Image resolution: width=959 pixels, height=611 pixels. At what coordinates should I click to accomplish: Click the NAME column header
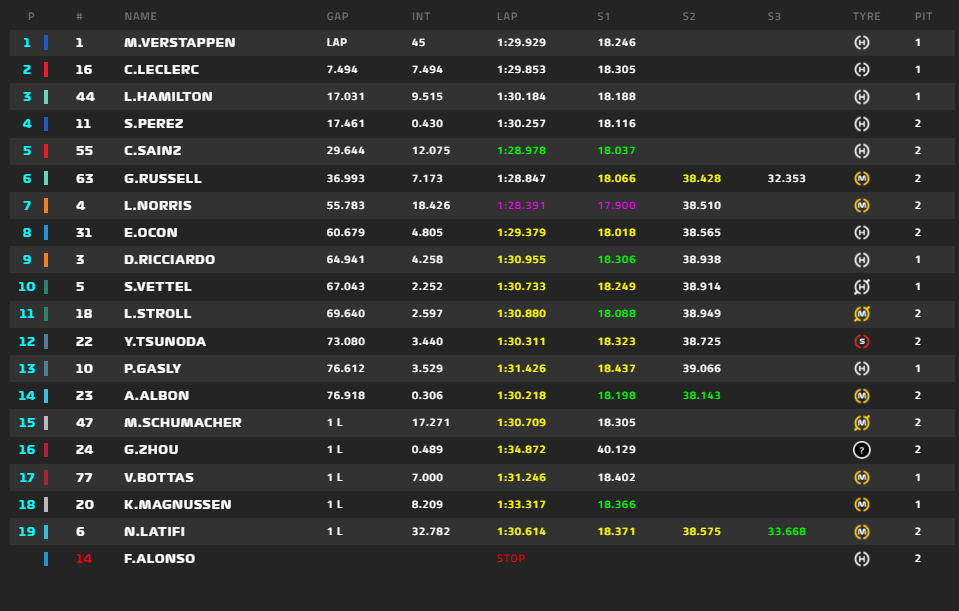[x=140, y=17]
